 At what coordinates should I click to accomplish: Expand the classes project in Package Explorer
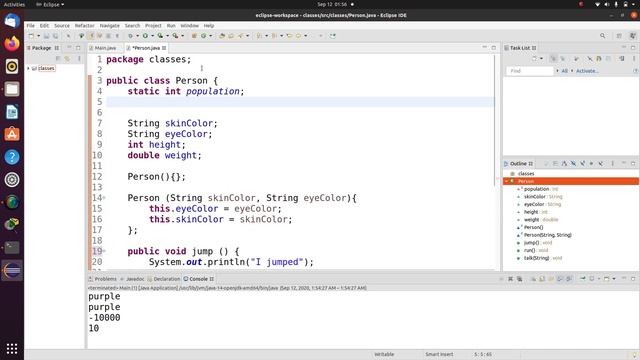[29, 68]
